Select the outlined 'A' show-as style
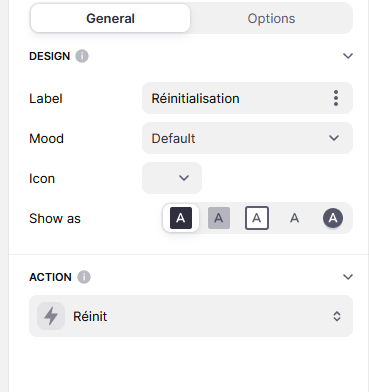The image size is (369, 392). (257, 218)
